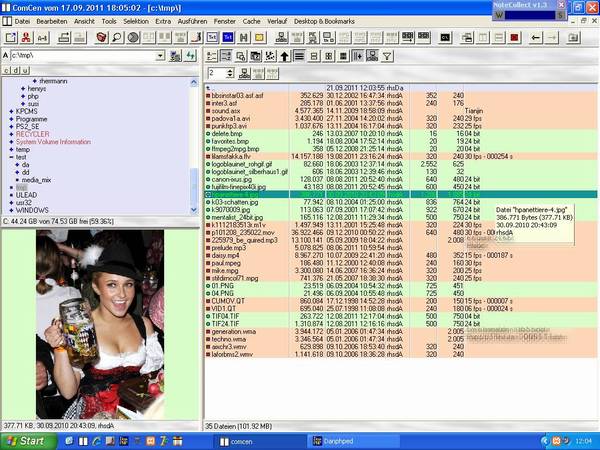Expand the da subfolder under test
This screenshot has height=450, width=600.
17,165
